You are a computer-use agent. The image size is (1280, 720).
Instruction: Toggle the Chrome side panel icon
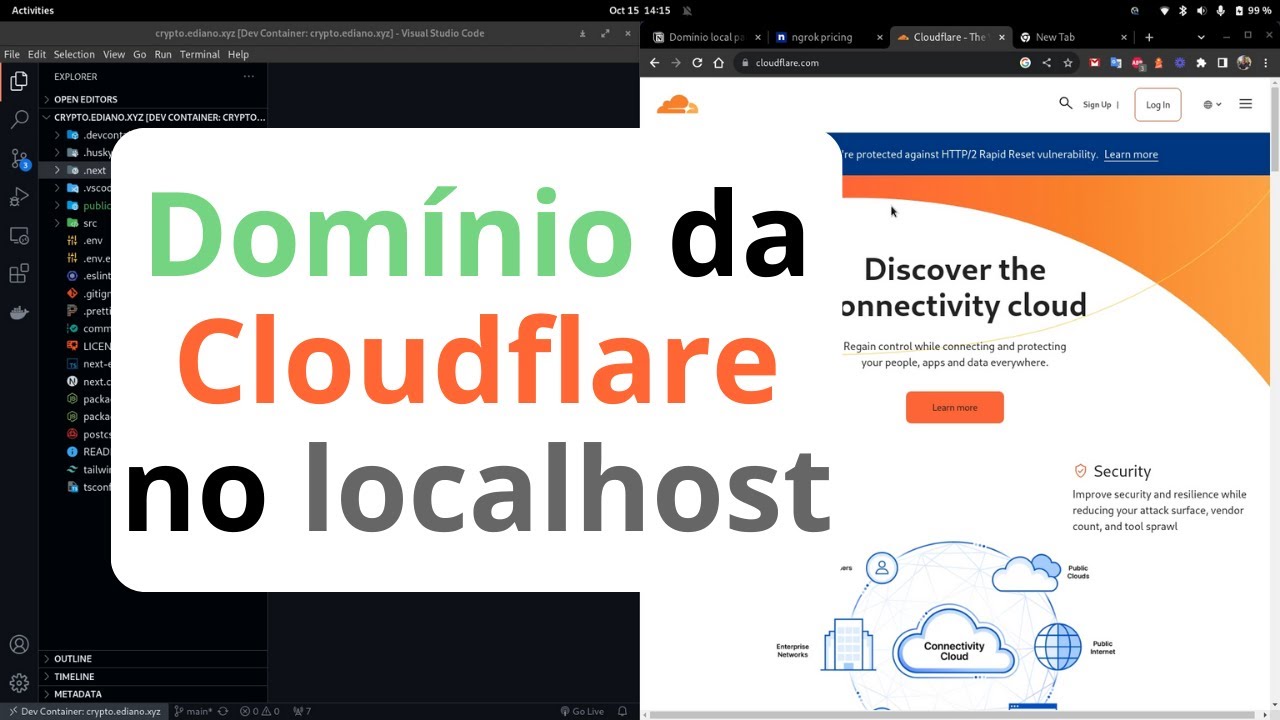(1222, 63)
